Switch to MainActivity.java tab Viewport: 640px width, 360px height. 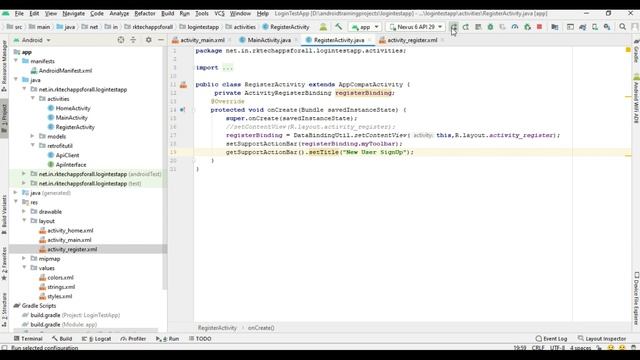pyautogui.click(x=269, y=40)
